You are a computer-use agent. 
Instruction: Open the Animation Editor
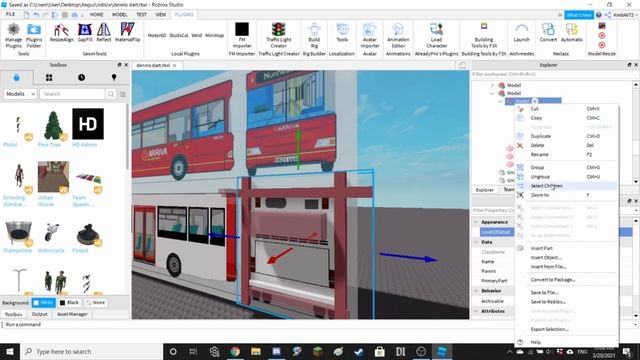(x=398, y=35)
